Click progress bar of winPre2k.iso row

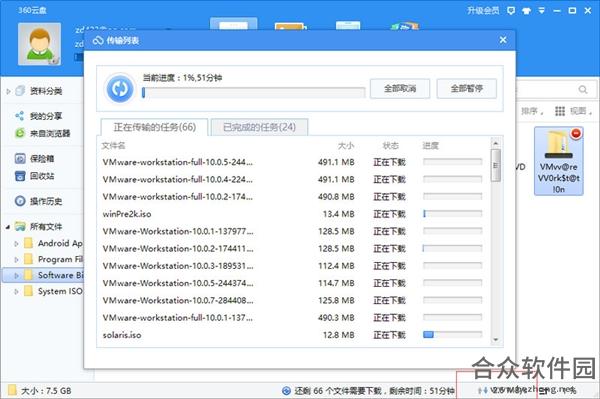click(x=452, y=214)
